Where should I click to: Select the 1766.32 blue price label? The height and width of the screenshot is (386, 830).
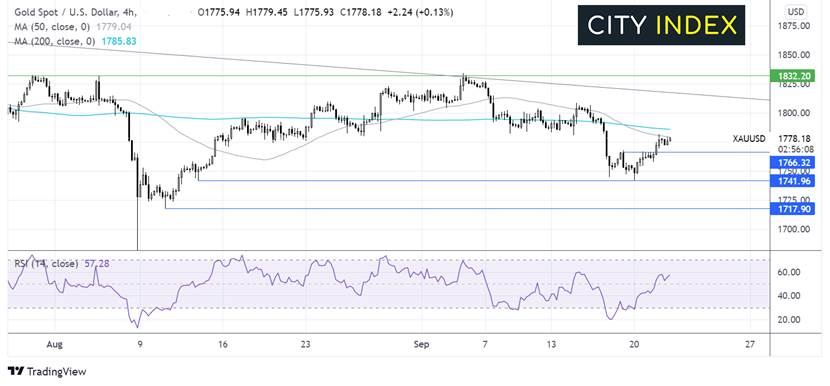tap(792, 164)
